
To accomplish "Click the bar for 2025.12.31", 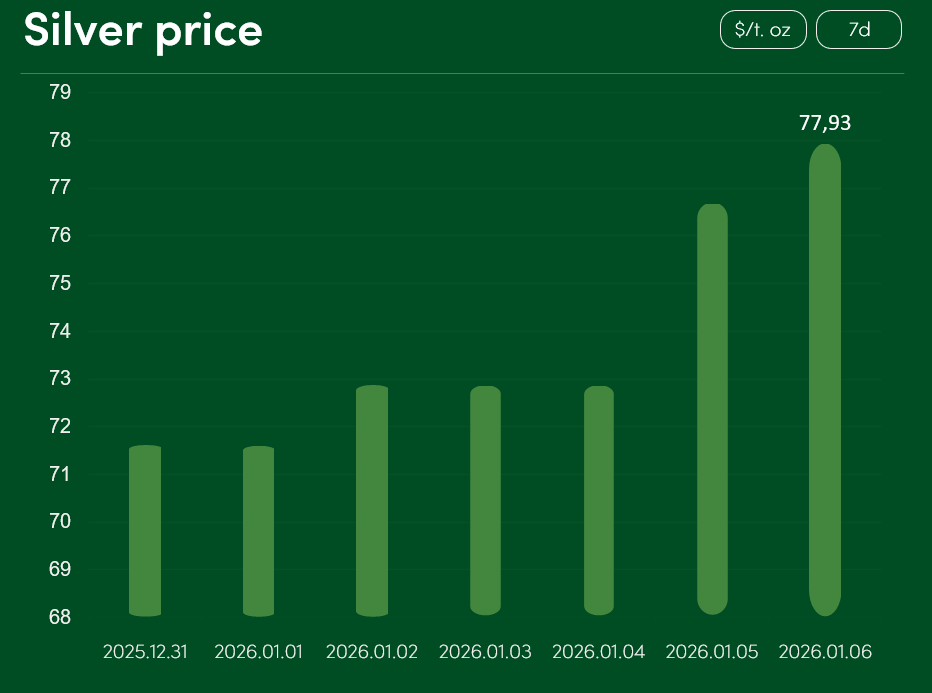I will (x=145, y=531).
